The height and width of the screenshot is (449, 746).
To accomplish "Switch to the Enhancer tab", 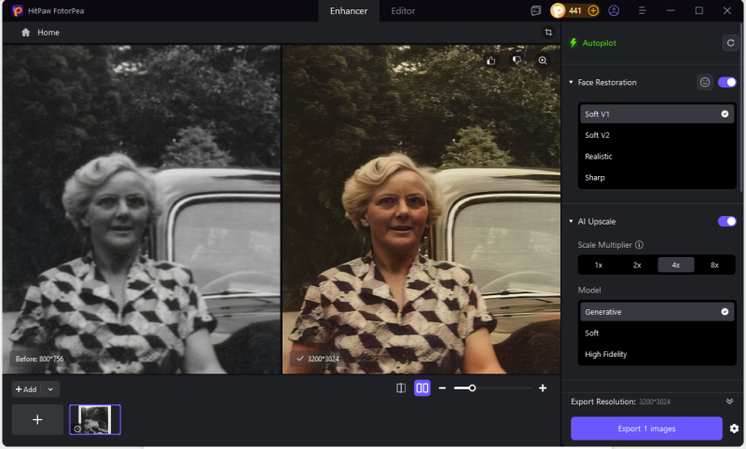I will 349,10.
